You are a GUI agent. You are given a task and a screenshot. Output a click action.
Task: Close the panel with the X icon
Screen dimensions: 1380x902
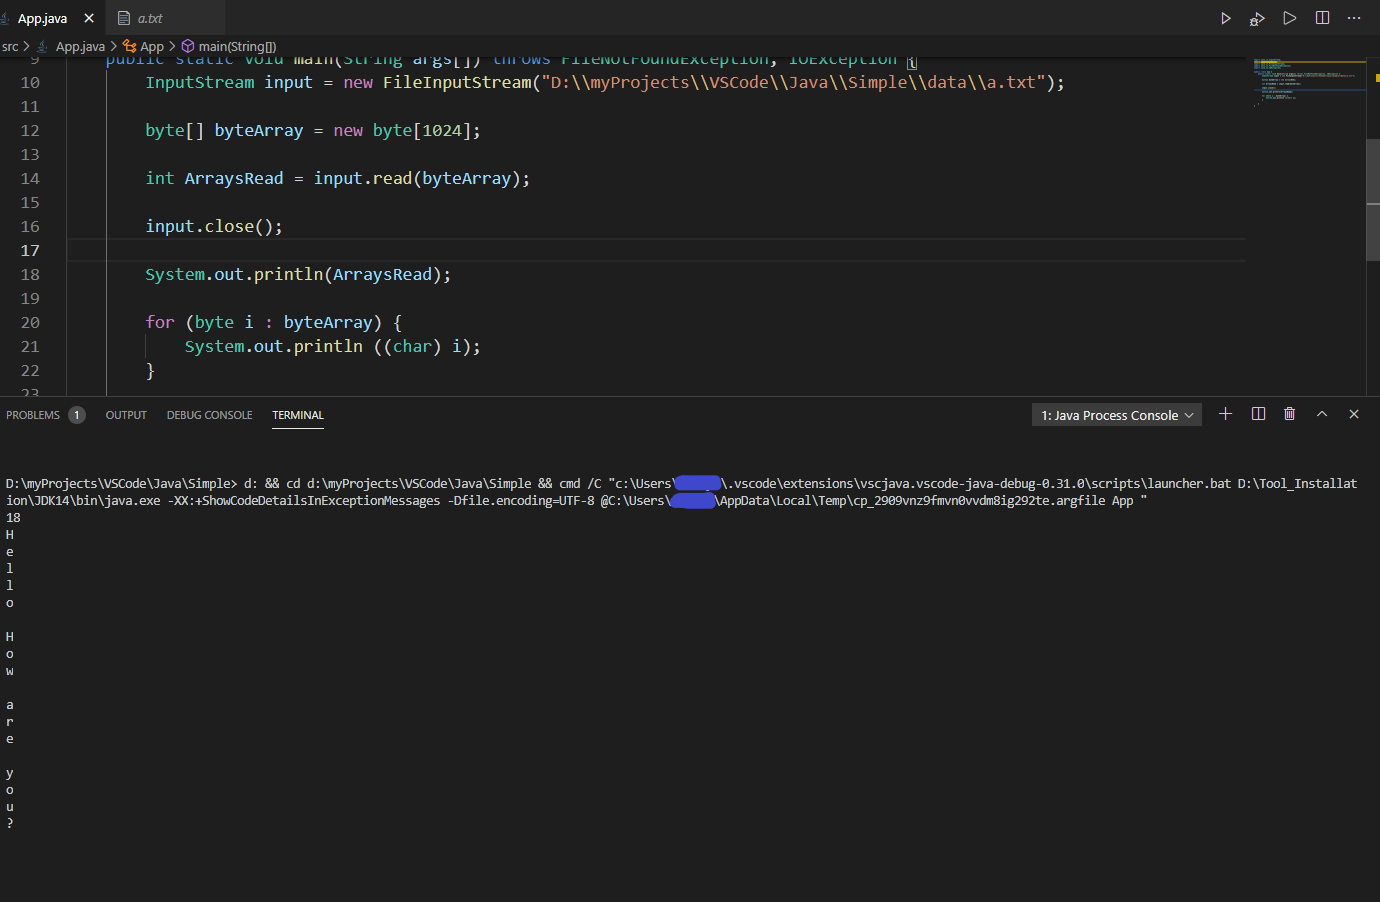1353,413
